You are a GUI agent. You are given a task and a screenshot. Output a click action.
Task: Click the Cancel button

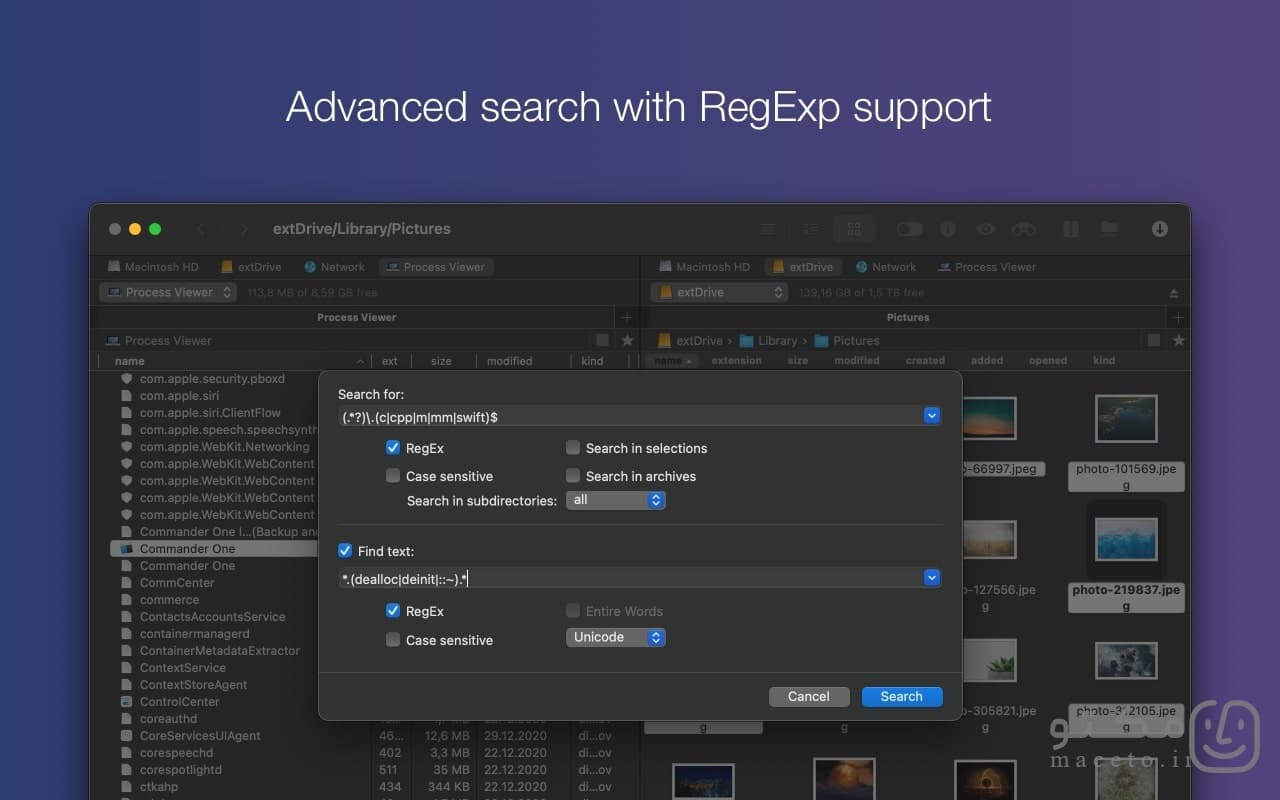click(x=809, y=696)
